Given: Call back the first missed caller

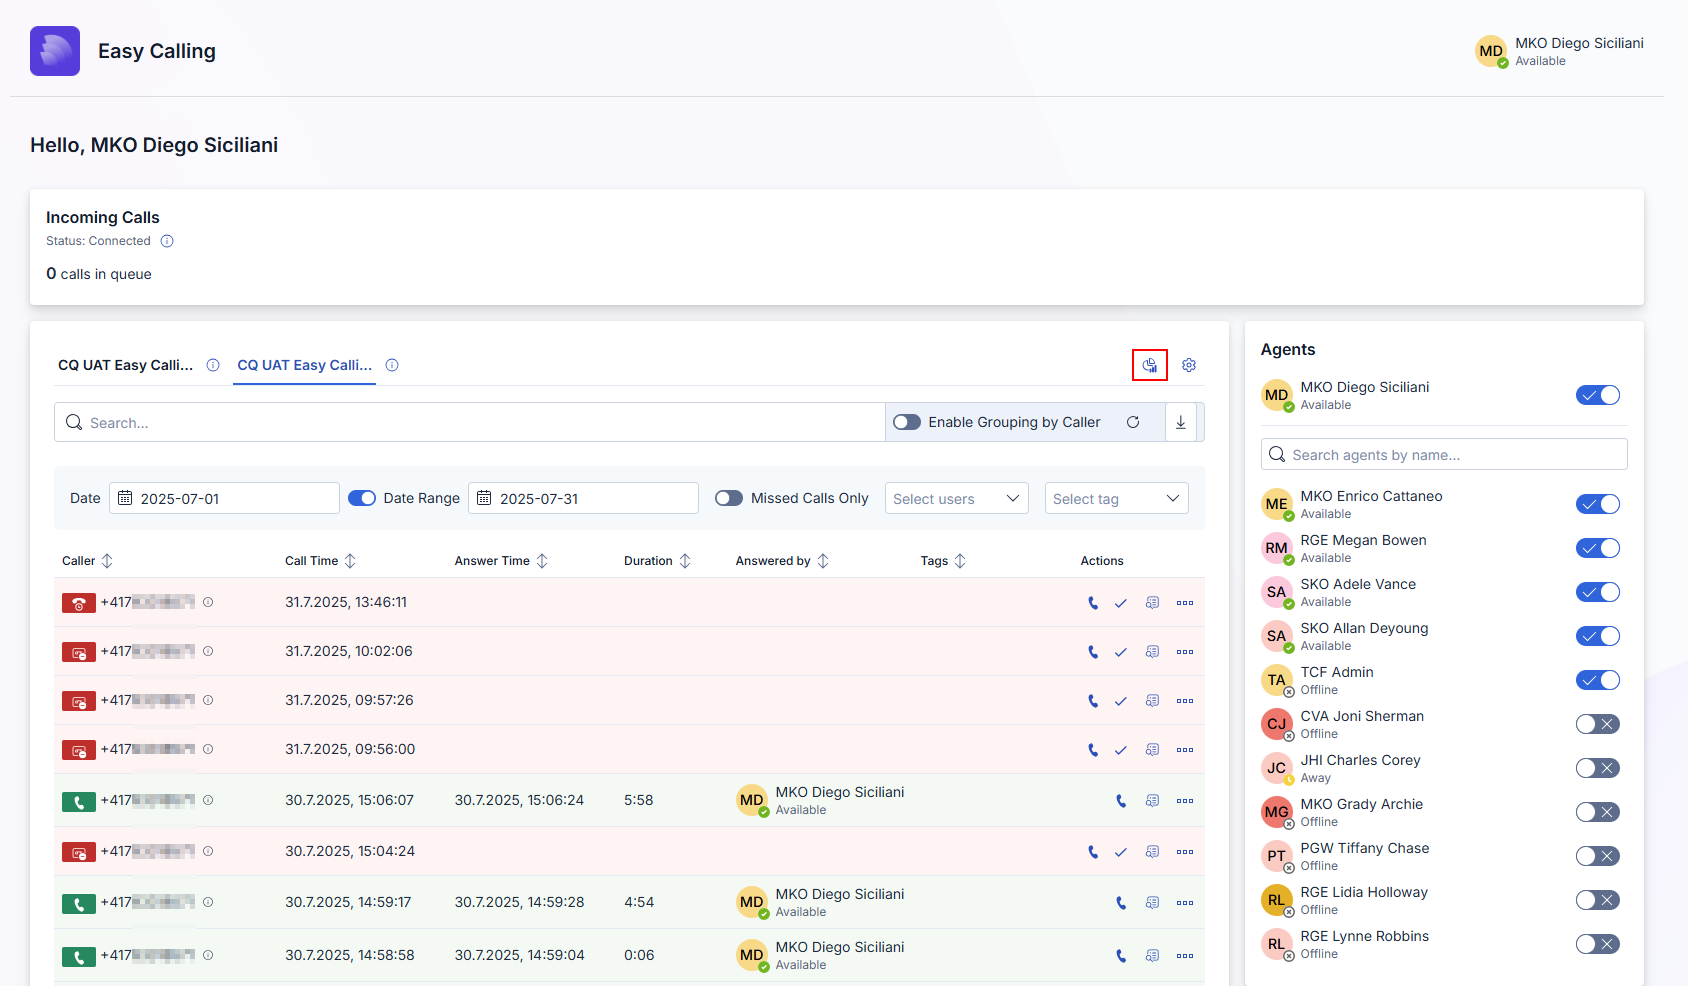Looking at the screenshot, I should pos(1092,602).
